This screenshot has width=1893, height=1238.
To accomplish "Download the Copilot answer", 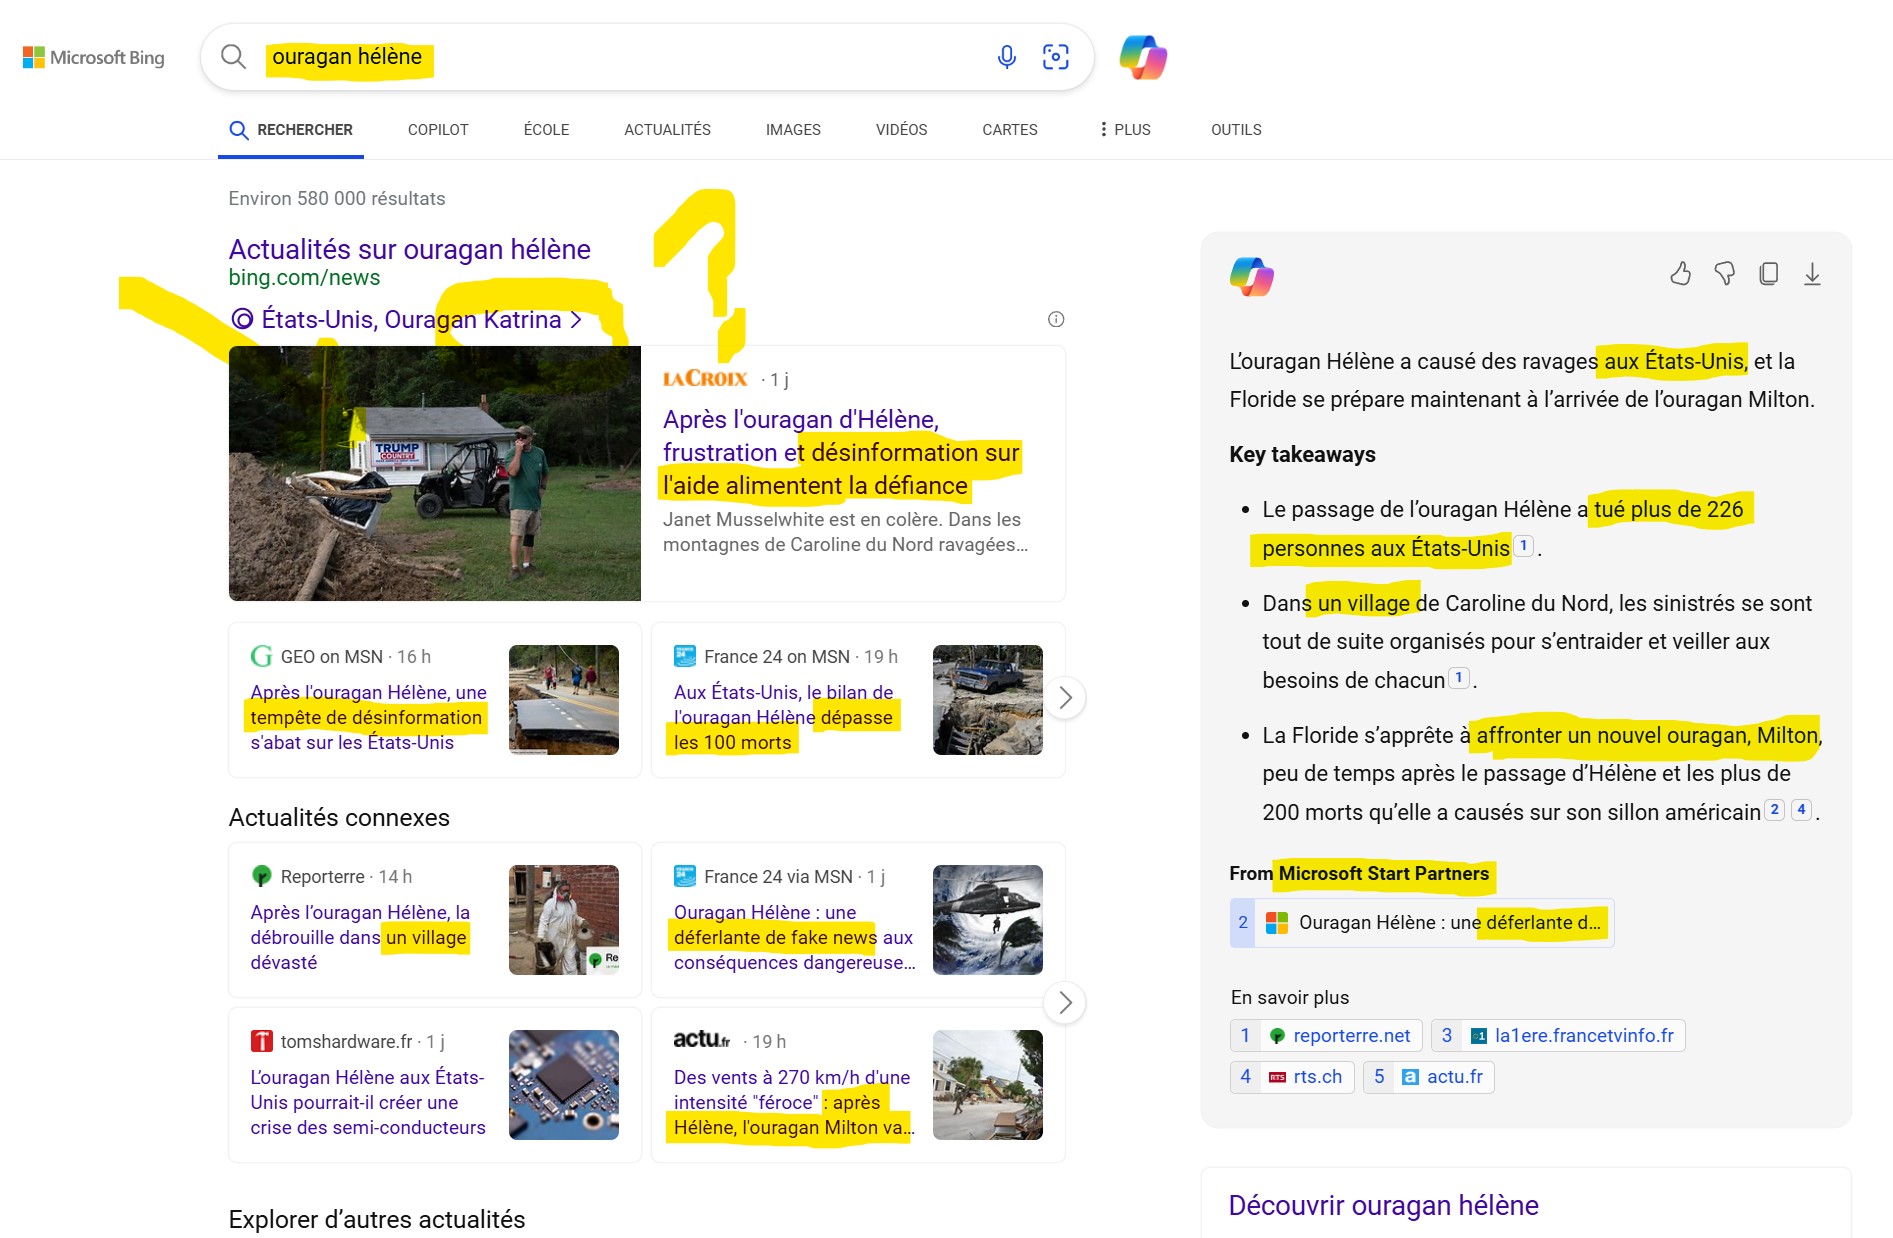I will click(x=1812, y=274).
